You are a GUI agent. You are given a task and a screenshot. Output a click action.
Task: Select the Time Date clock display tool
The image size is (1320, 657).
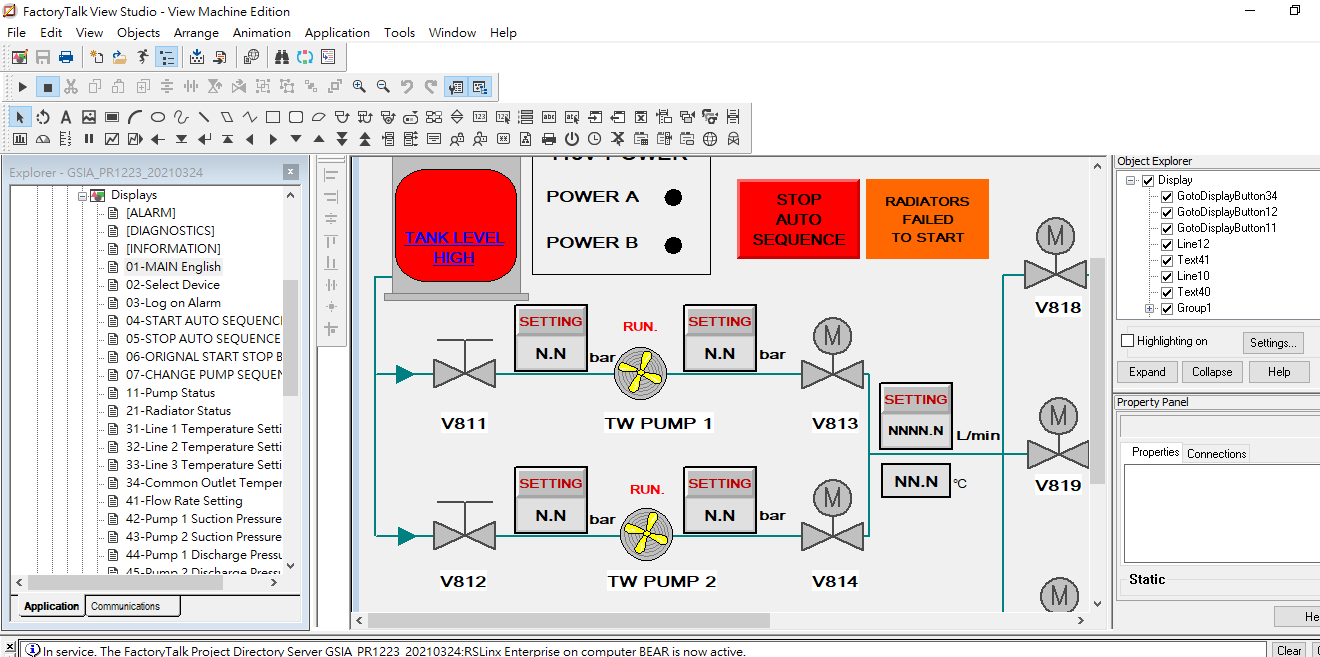[x=595, y=139]
